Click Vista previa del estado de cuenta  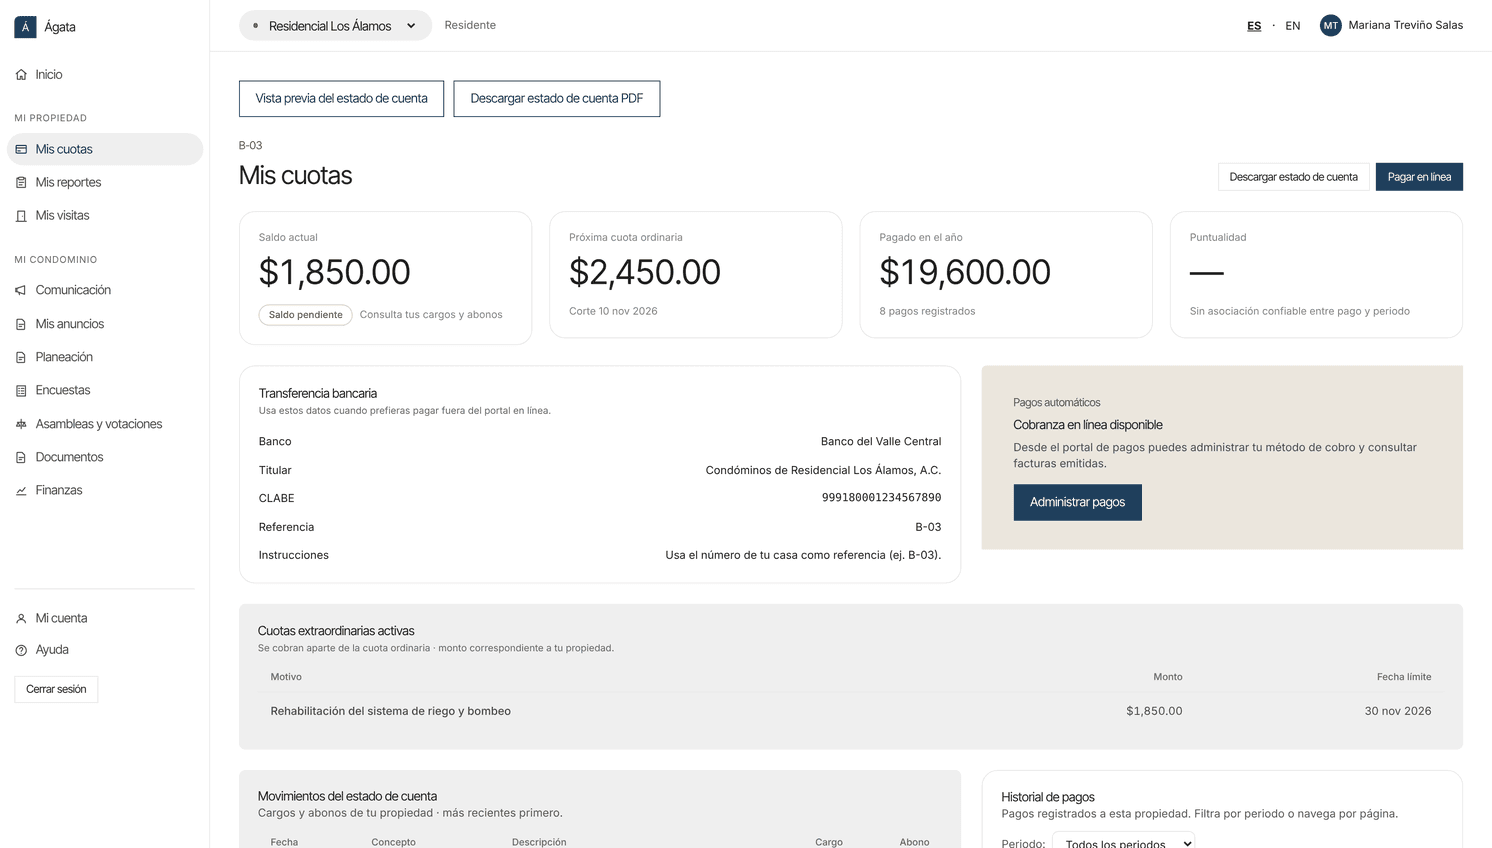click(341, 99)
